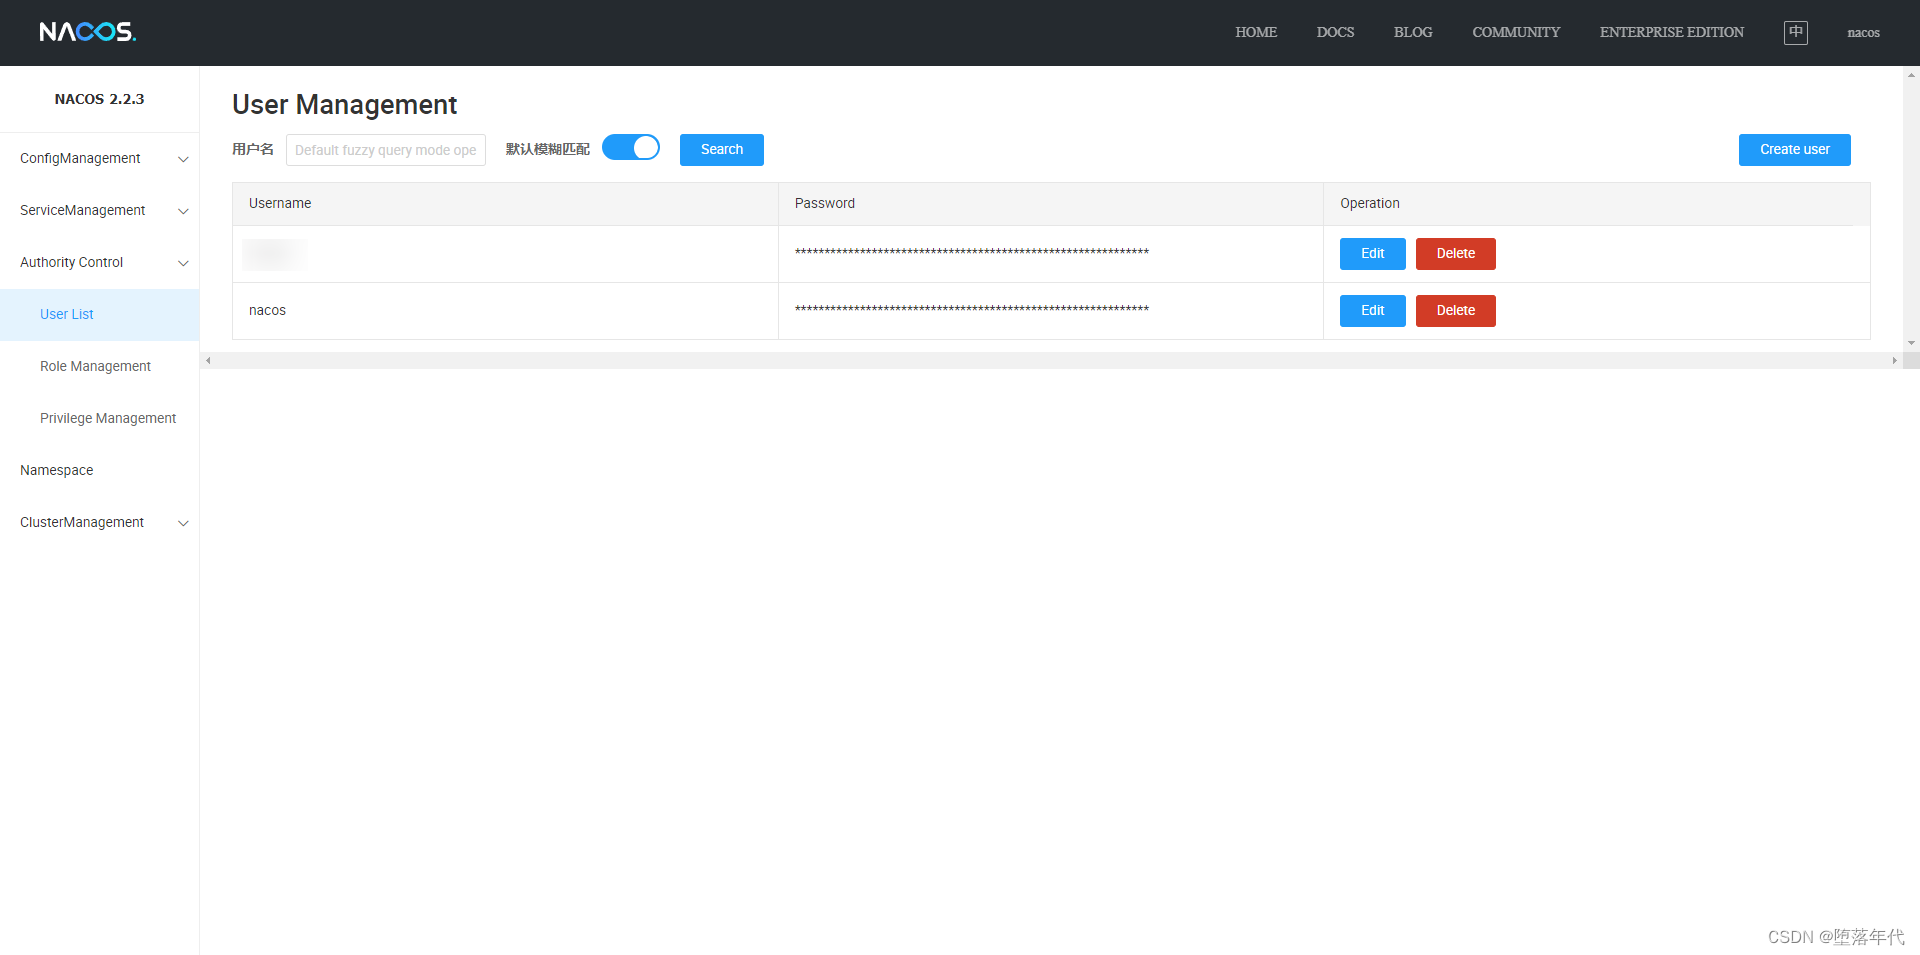1920x955 pixels.
Task: Open the nacos user account menu
Action: tap(1863, 33)
